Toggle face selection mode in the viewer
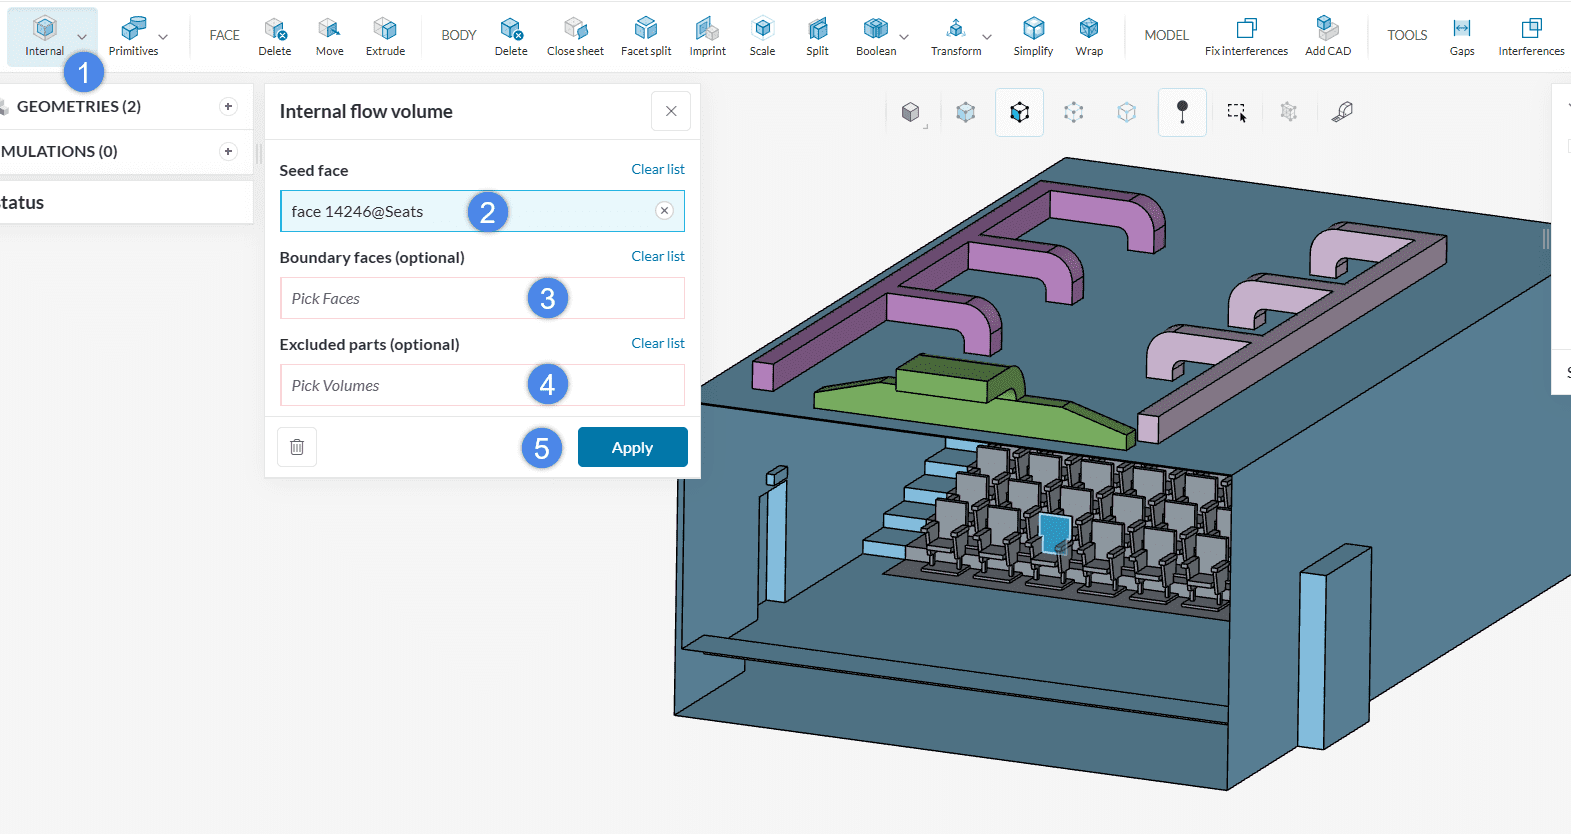The height and width of the screenshot is (834, 1571). point(1019,112)
